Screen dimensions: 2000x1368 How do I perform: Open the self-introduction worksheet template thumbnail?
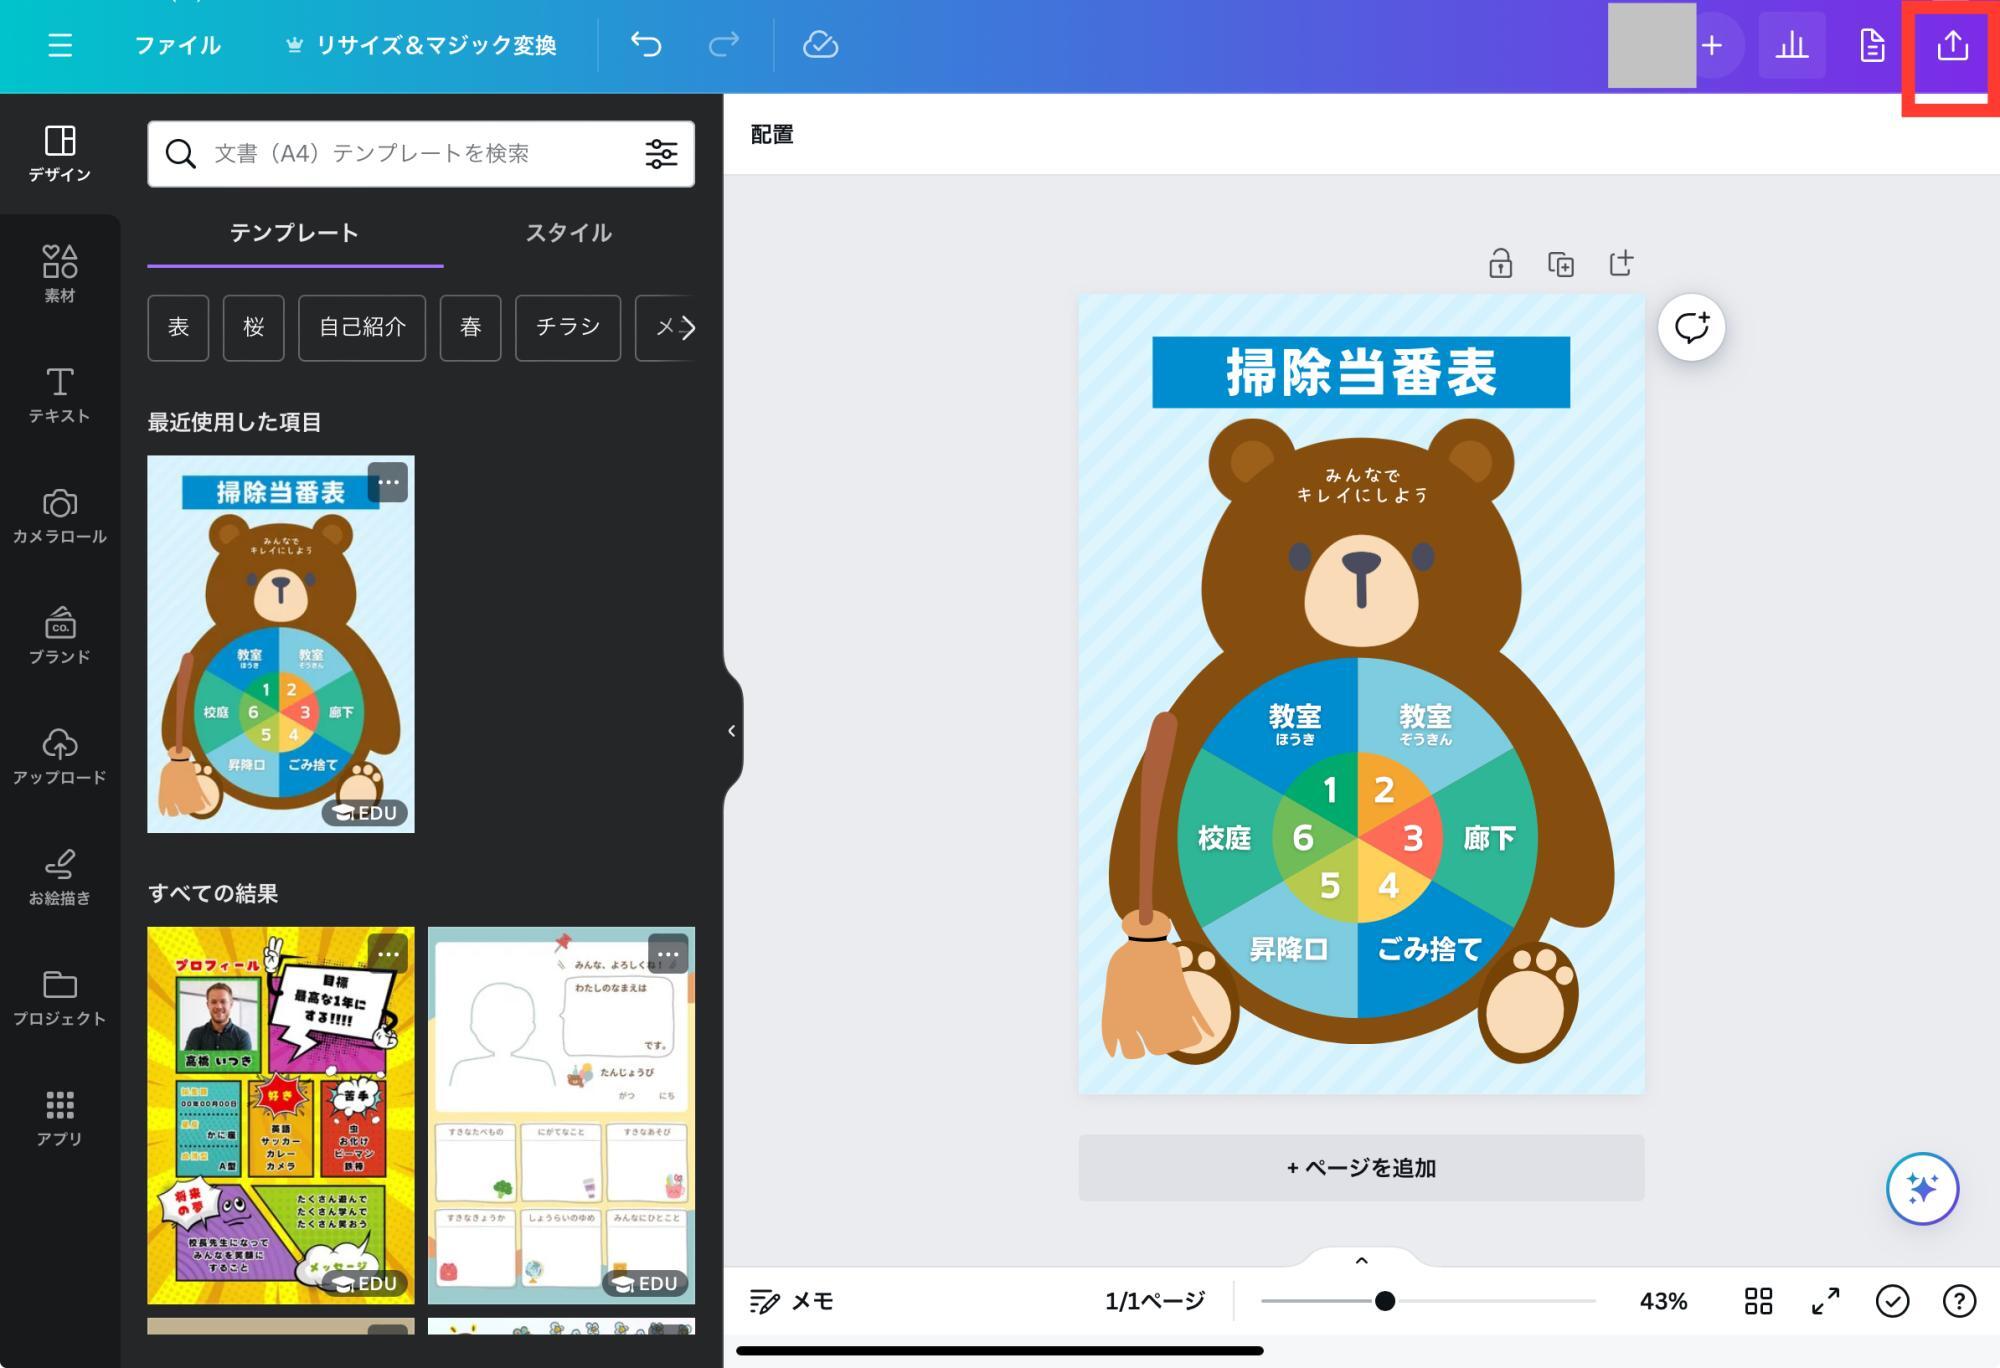click(561, 1115)
